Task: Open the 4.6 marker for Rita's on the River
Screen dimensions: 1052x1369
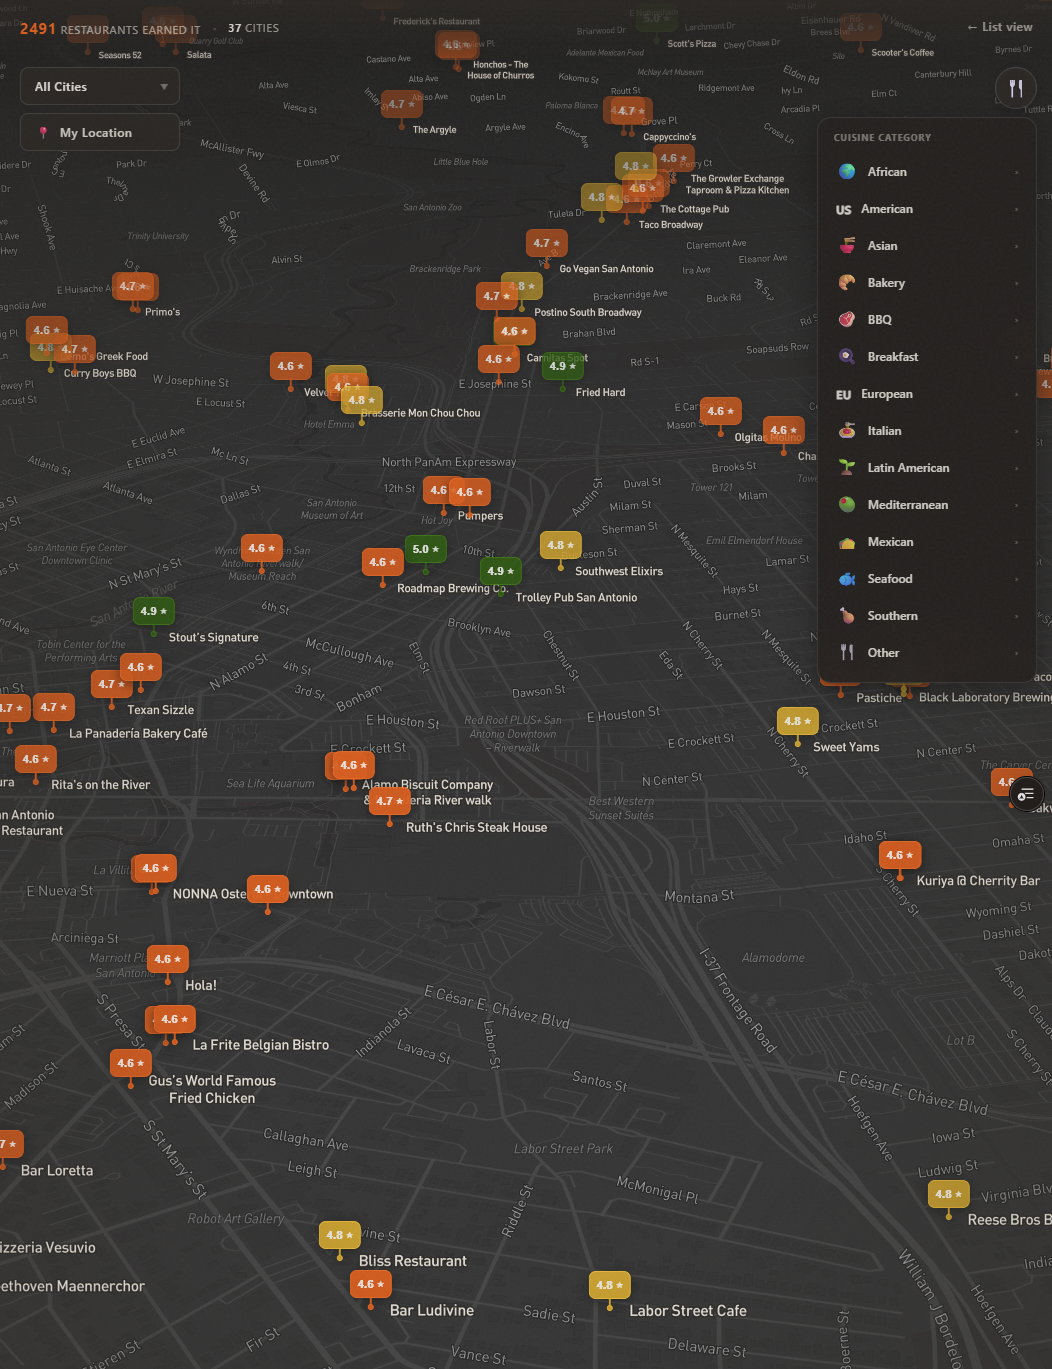Action: [x=36, y=759]
